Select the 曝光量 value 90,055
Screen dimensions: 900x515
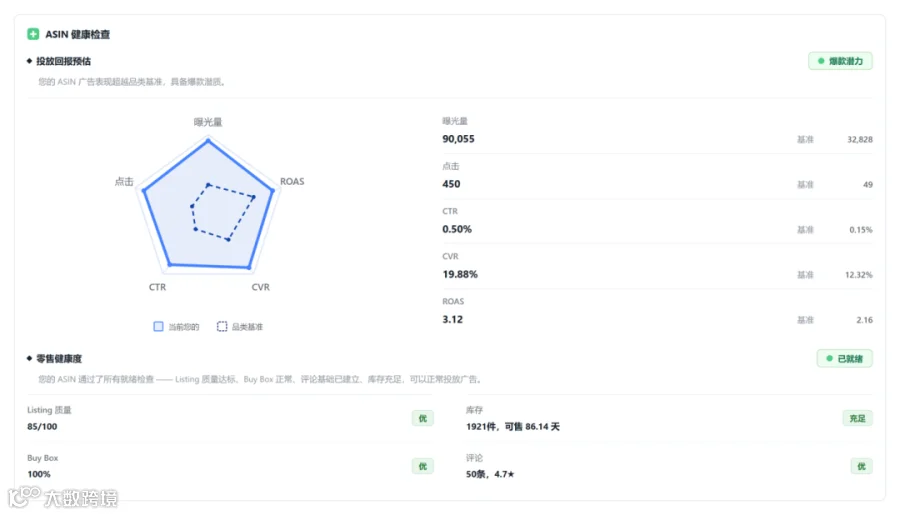click(459, 139)
